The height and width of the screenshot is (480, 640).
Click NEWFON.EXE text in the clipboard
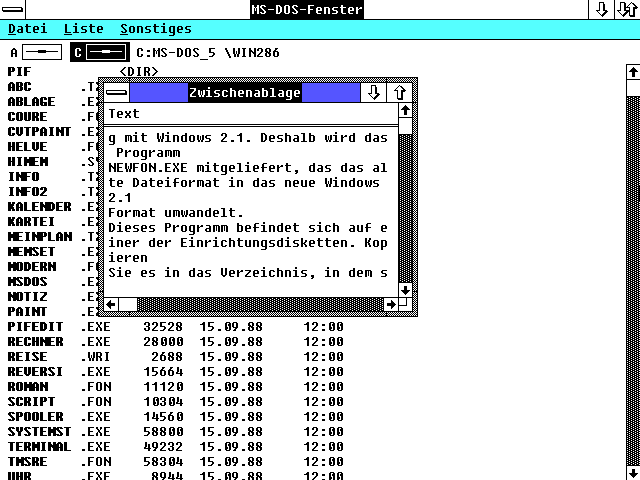[148, 168]
